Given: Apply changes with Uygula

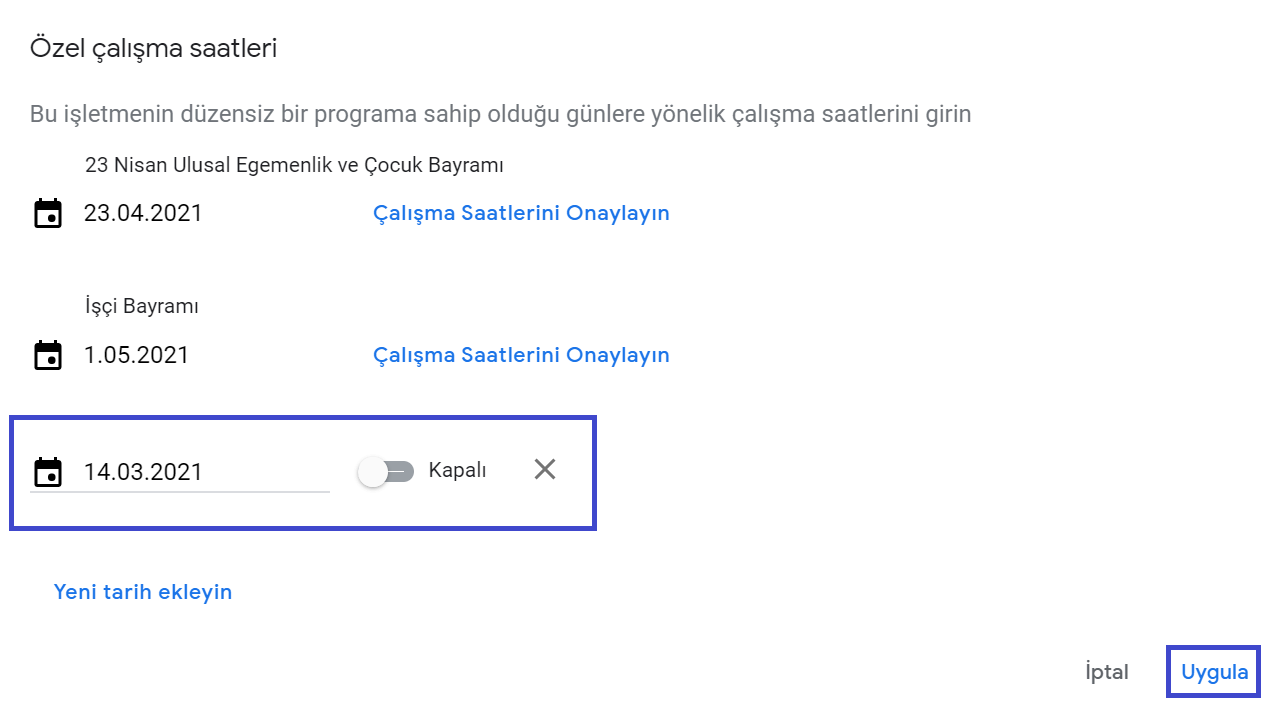Looking at the screenshot, I should tap(1214, 672).
